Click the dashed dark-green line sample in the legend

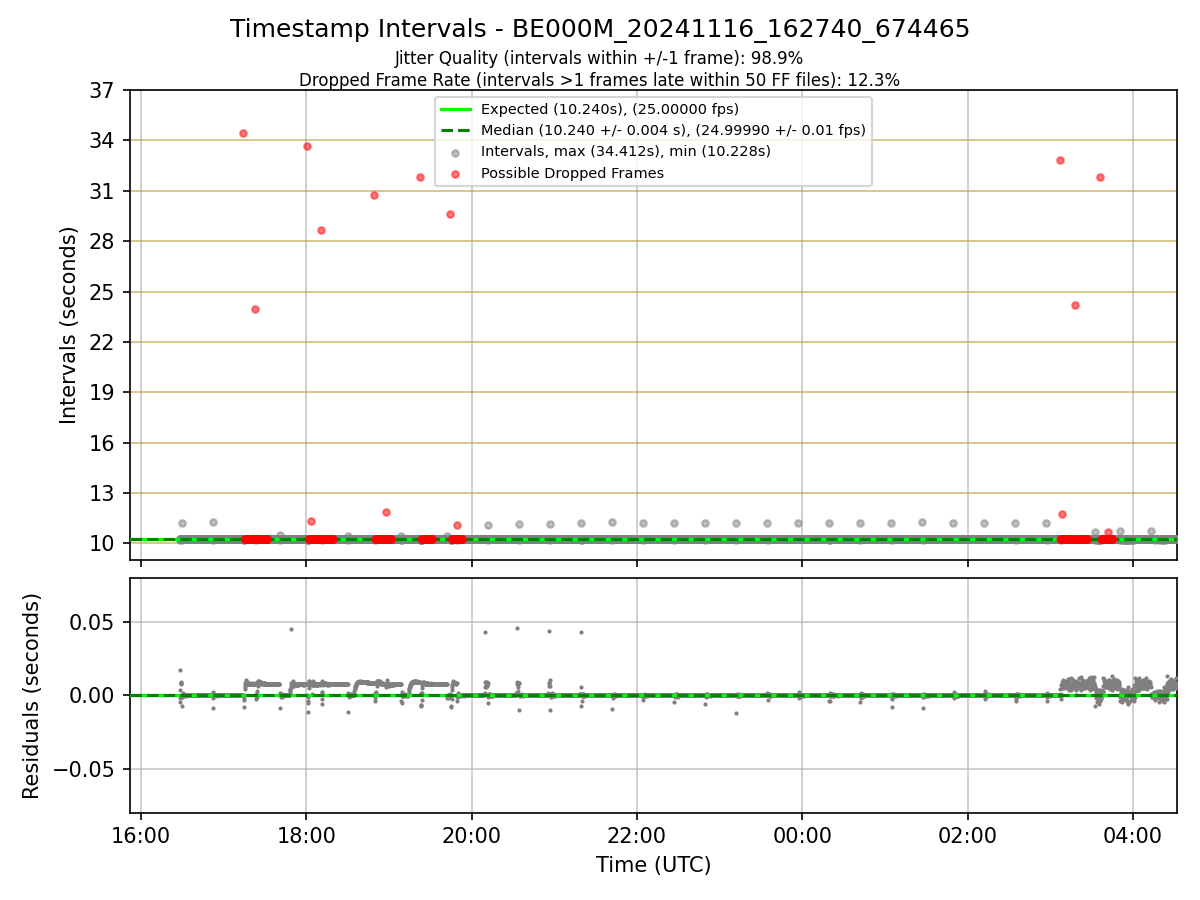456,130
